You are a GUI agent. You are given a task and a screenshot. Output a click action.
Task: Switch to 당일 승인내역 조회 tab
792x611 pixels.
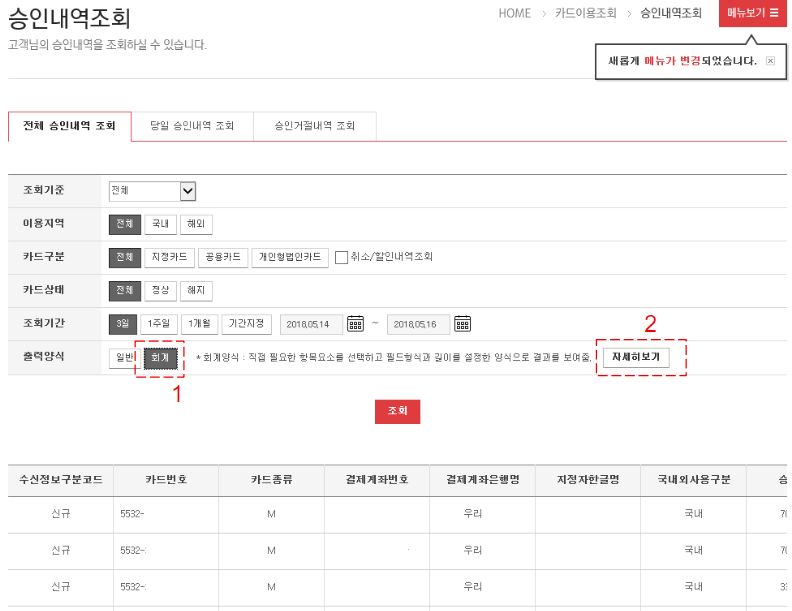192,126
